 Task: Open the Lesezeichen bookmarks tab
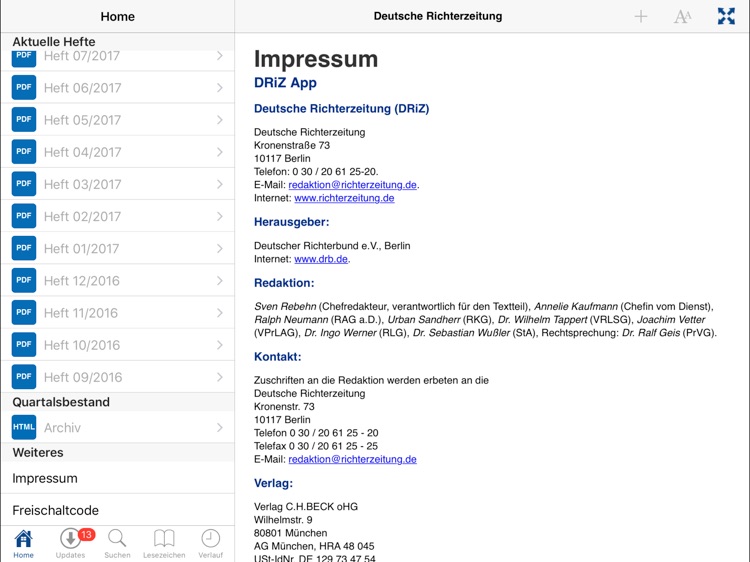[x=164, y=544]
